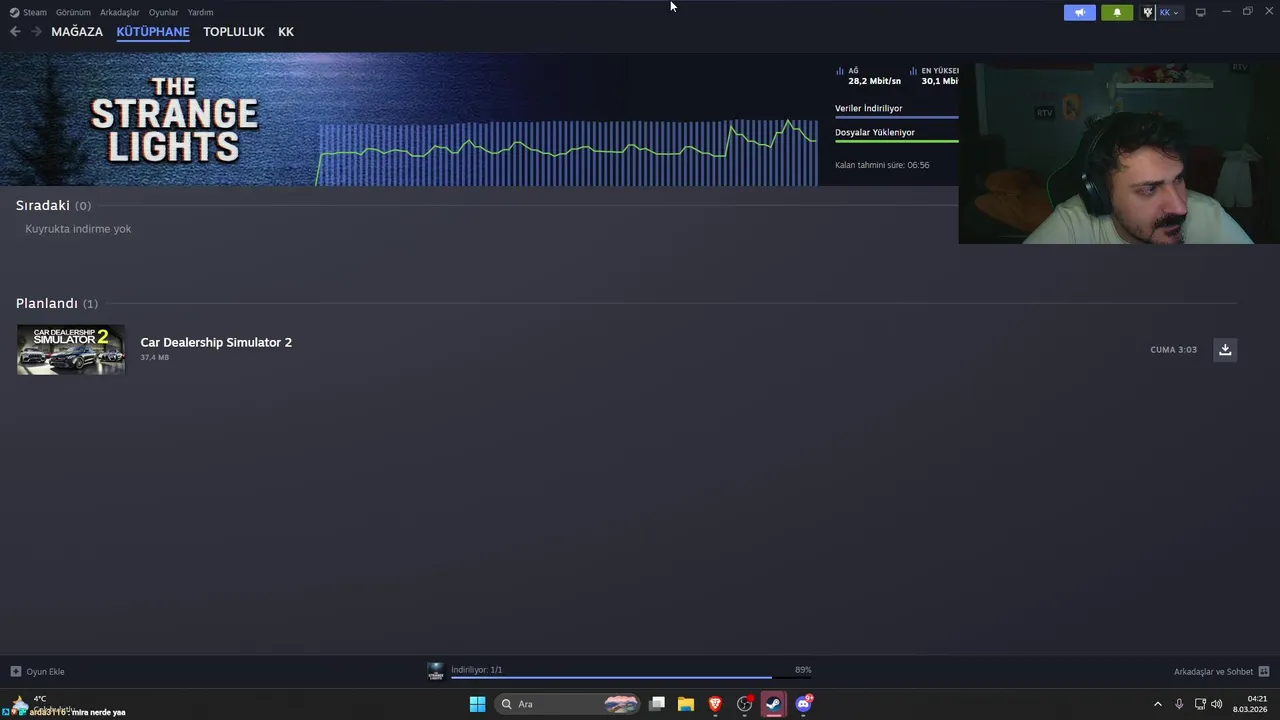Open Task View on the taskbar

[x=657, y=704]
